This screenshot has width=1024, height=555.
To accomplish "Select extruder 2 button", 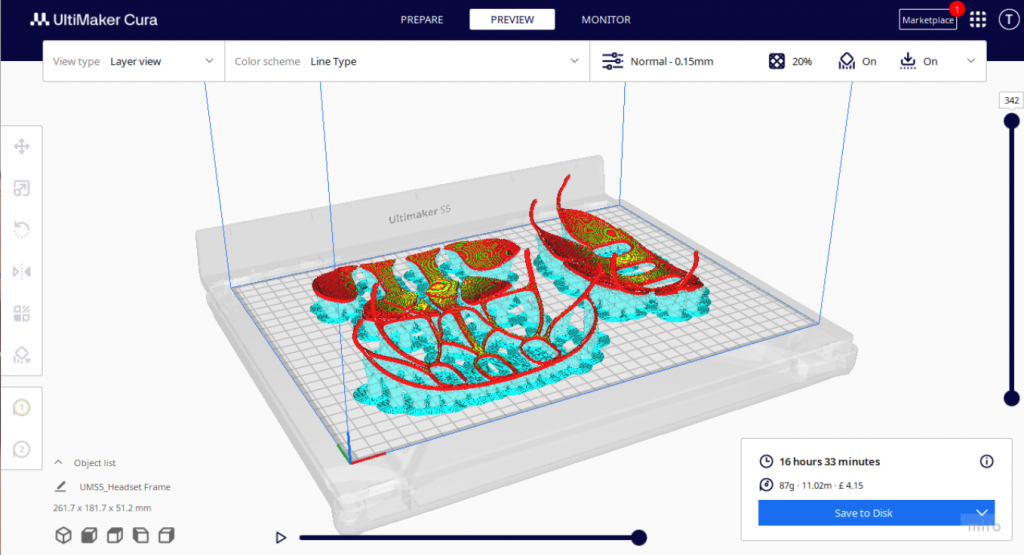I will point(22,449).
